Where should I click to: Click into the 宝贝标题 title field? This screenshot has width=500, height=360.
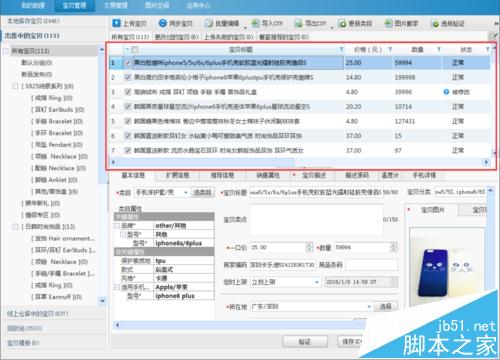pos(316,192)
